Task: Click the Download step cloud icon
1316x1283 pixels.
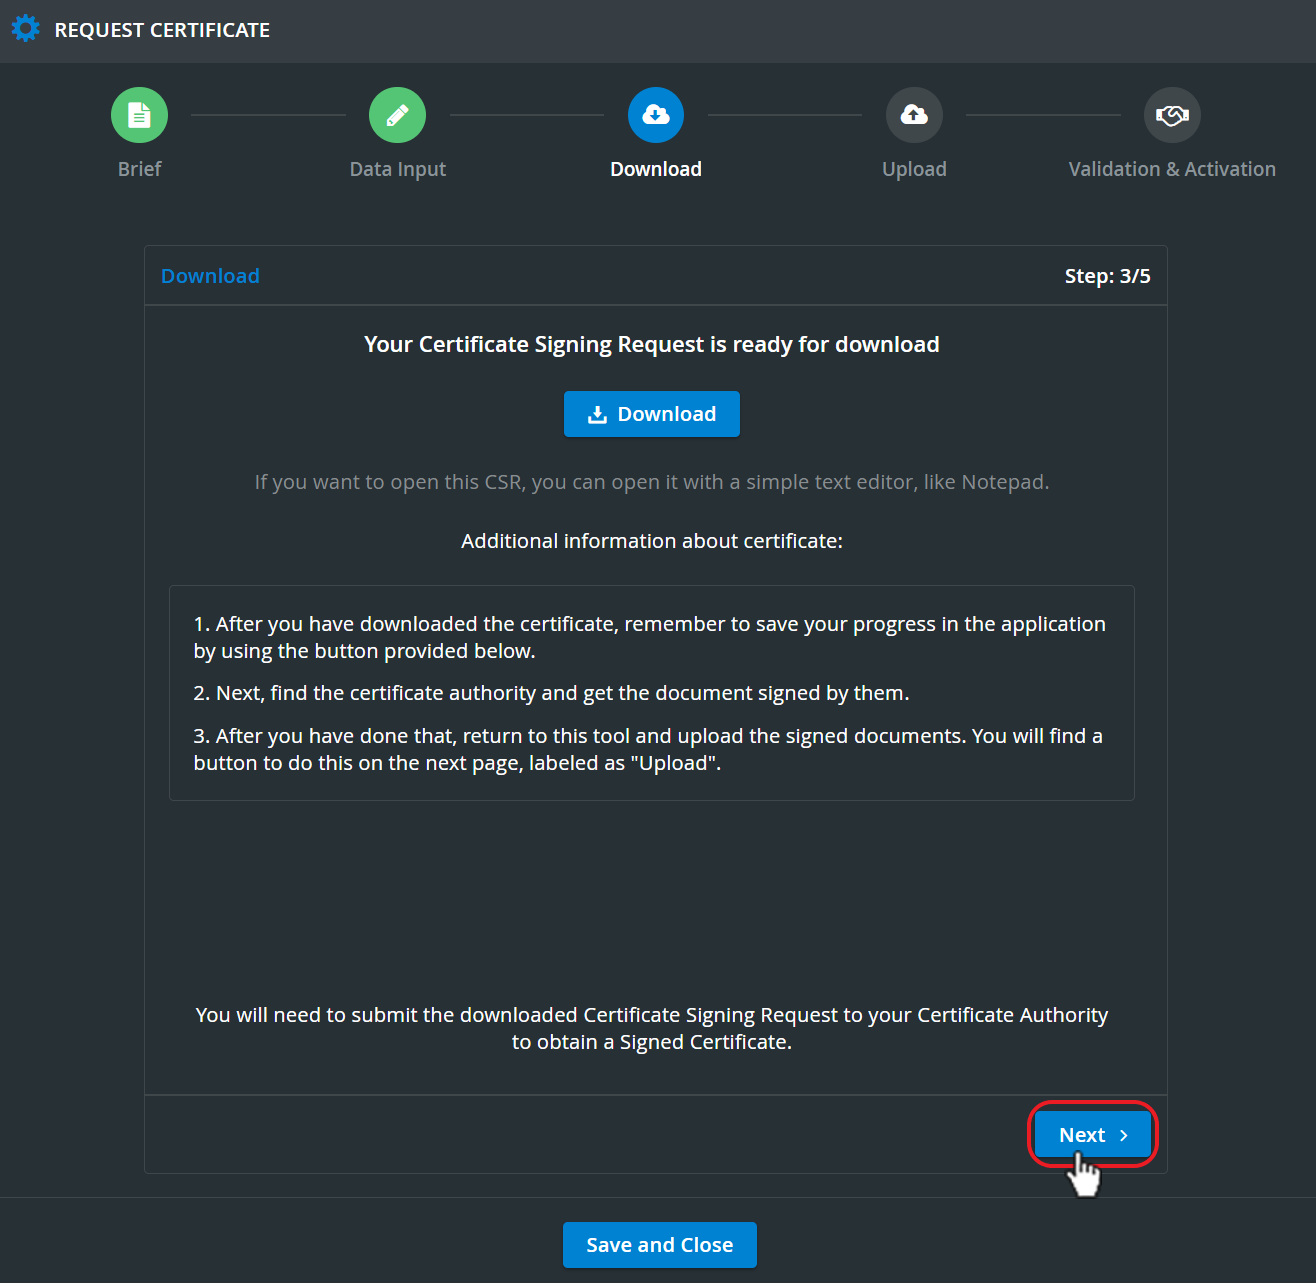Action: click(x=656, y=115)
